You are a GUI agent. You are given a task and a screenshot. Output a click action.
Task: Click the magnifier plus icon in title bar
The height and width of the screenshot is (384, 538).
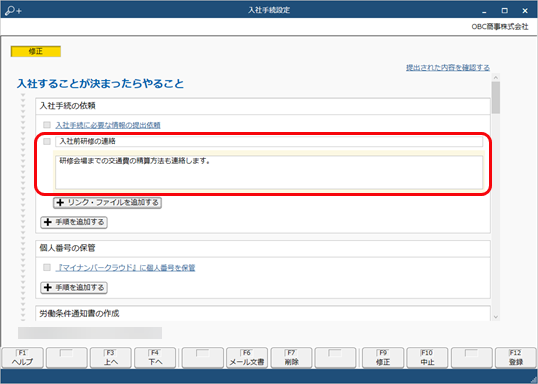pos(13,11)
